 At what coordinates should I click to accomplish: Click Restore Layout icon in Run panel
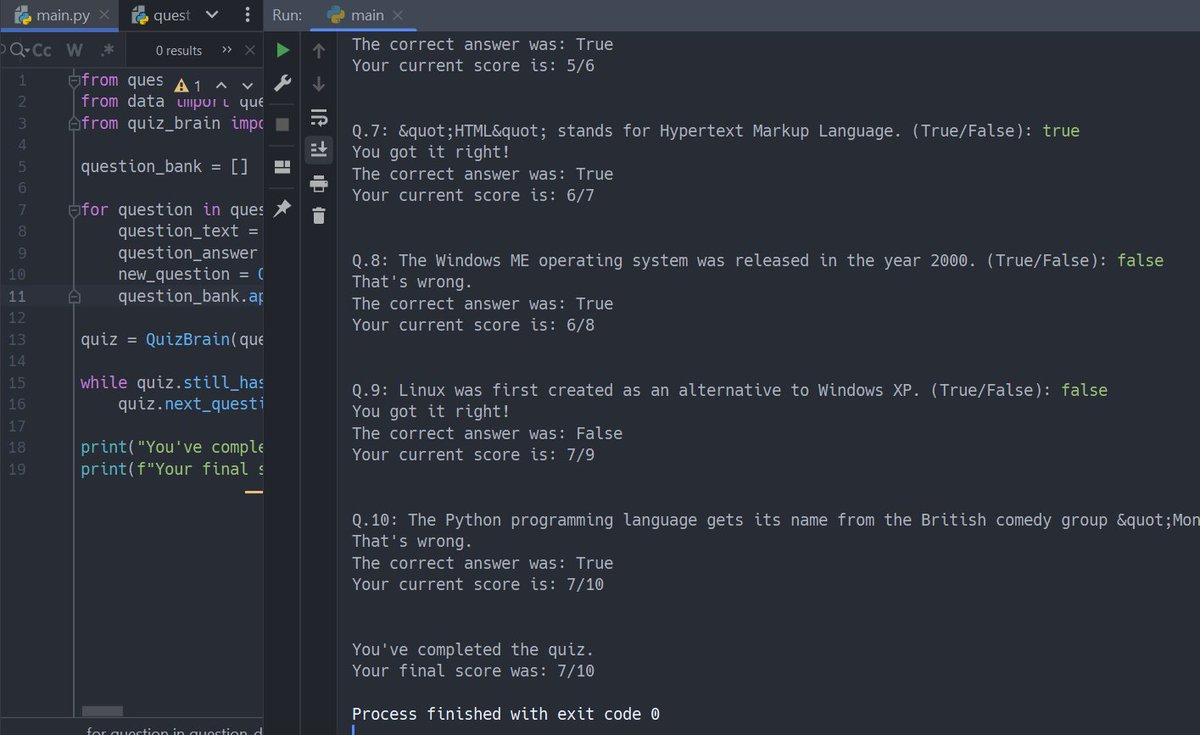click(282, 167)
